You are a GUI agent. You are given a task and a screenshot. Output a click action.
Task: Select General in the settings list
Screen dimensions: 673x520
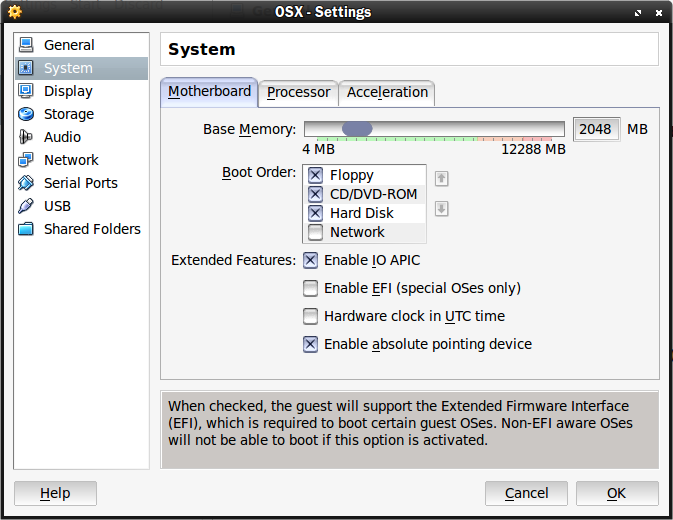82,45
